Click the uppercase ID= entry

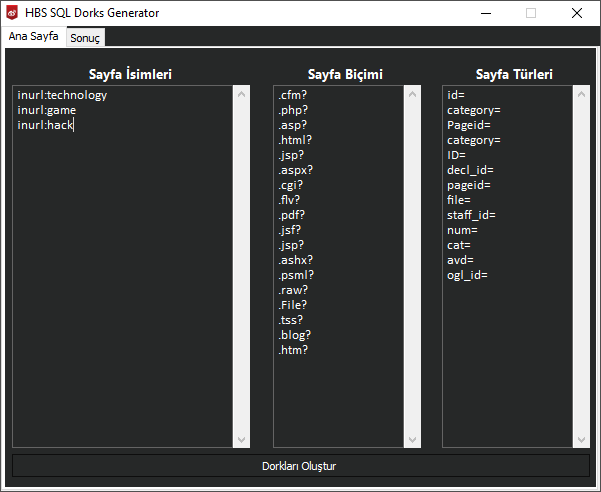tap(456, 155)
